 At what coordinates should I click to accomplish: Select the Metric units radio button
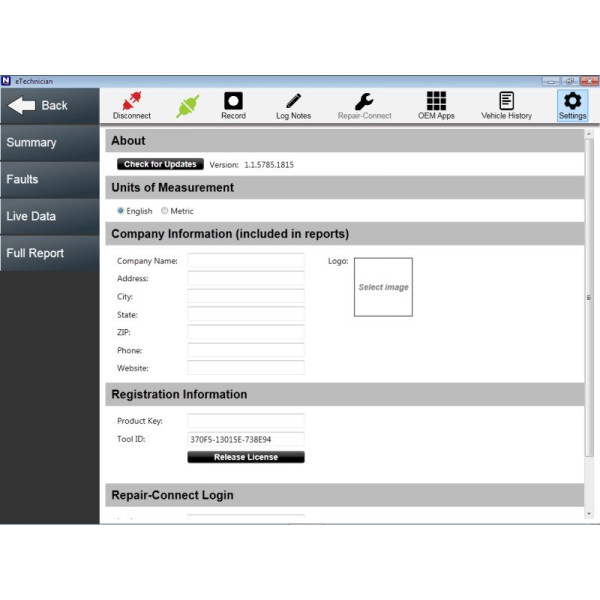coord(165,211)
